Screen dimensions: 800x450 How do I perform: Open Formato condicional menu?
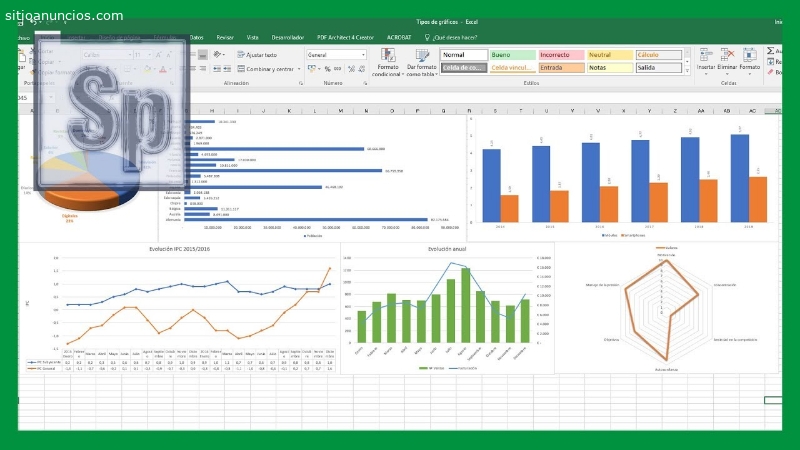pyautogui.click(x=388, y=63)
